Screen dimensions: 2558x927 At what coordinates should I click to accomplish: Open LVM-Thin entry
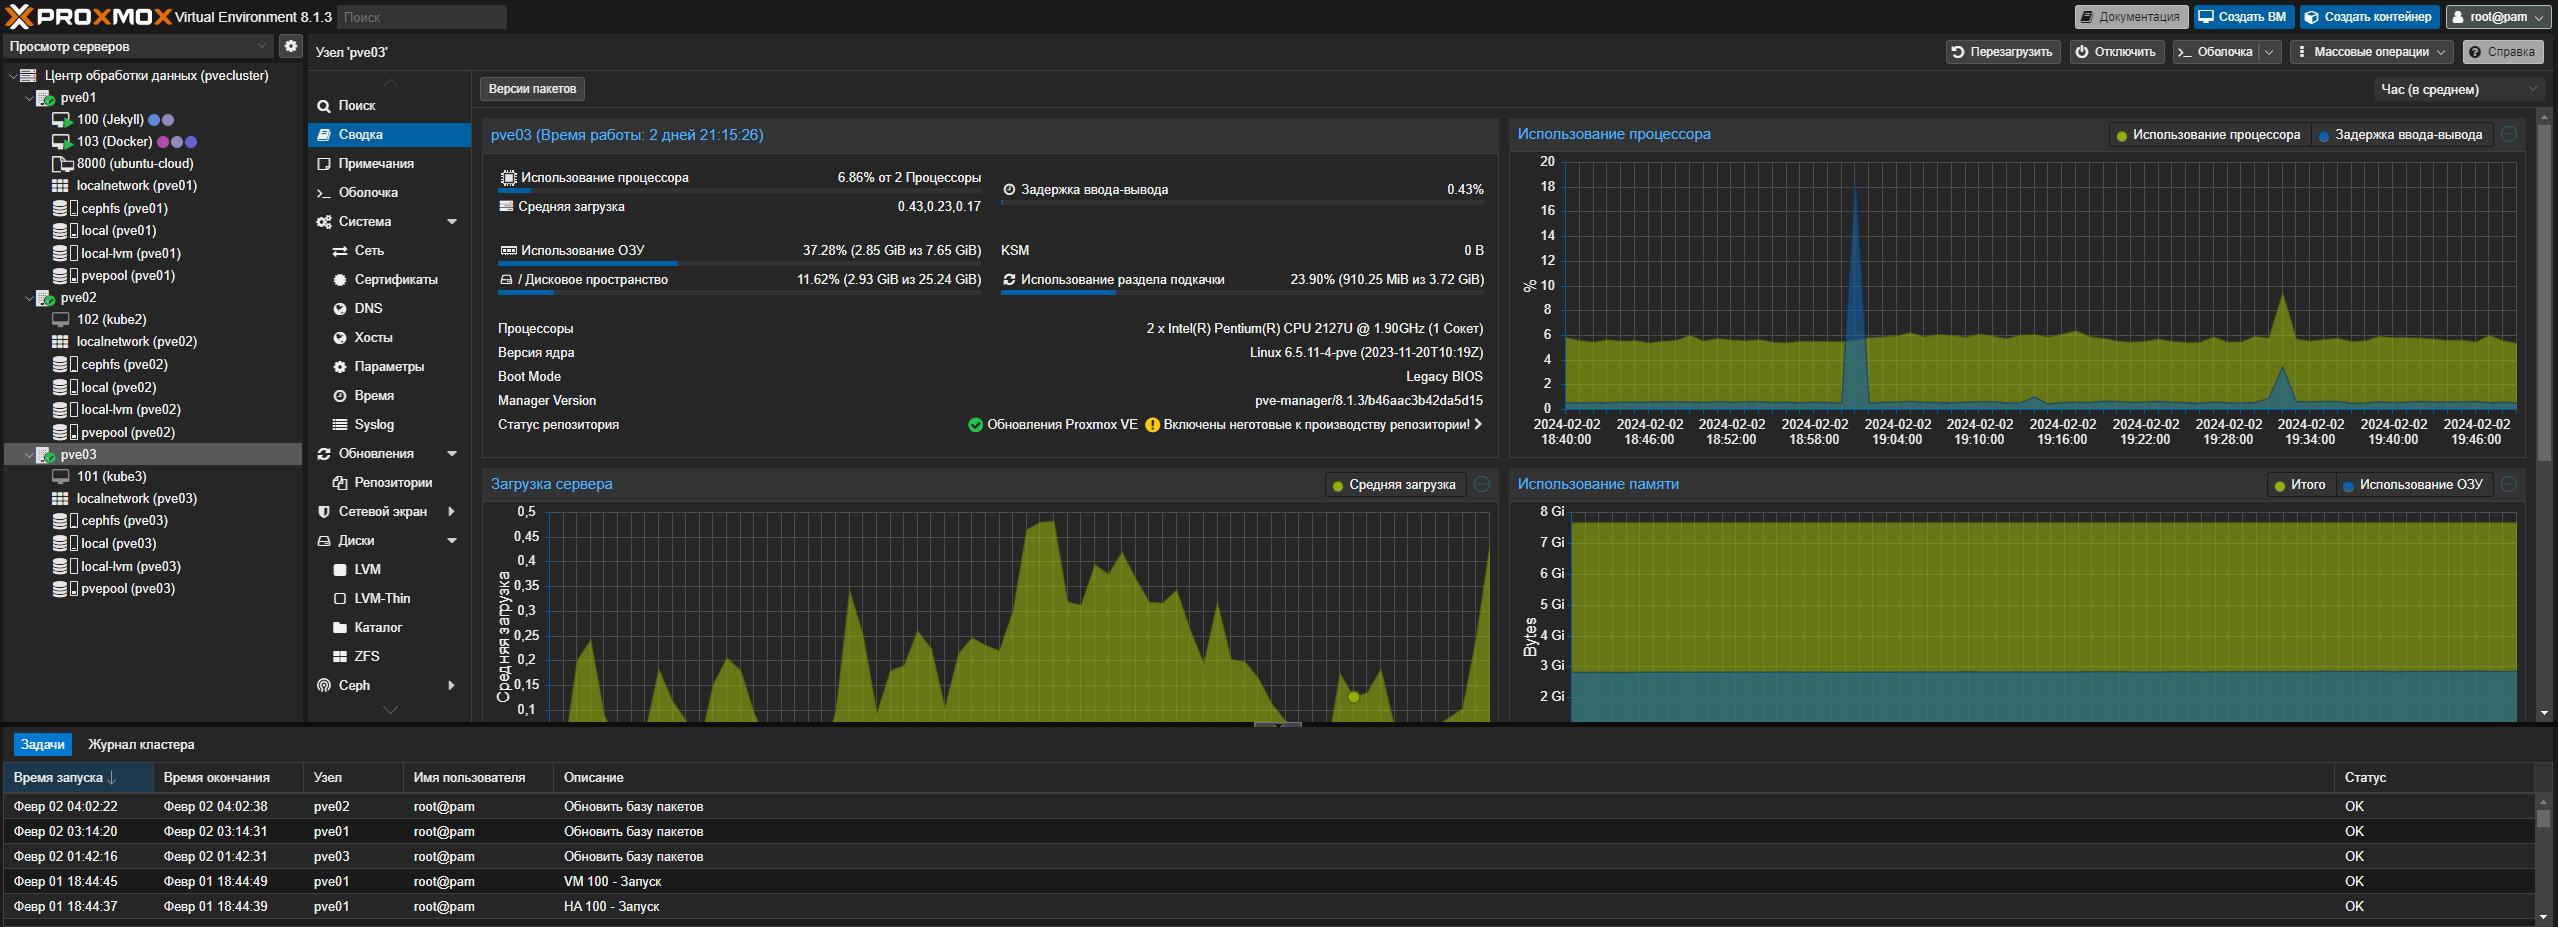click(x=389, y=599)
